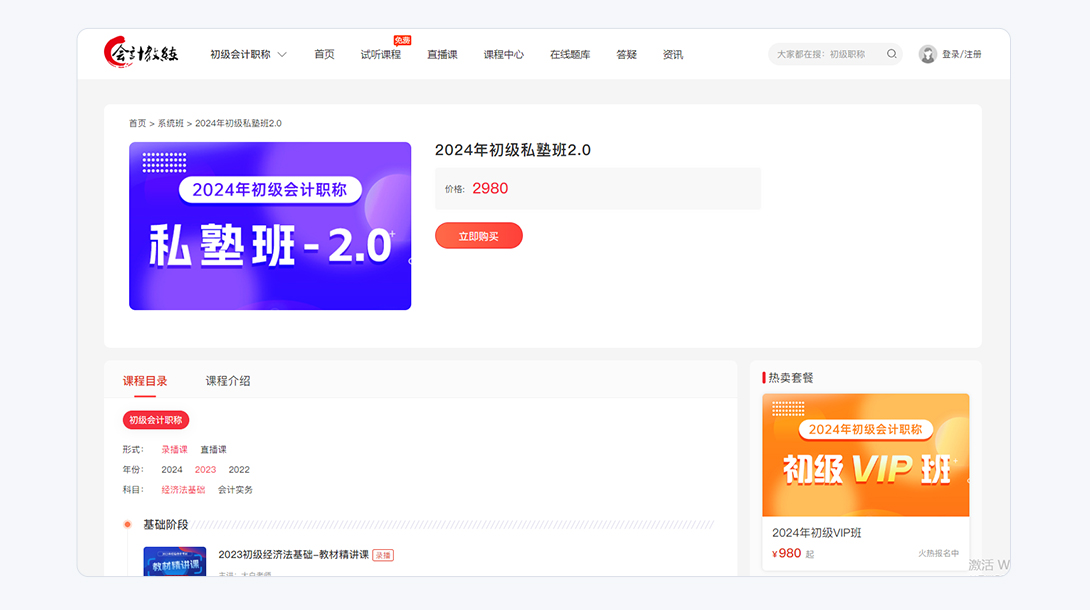Click the 立即购买 button
Viewport: 1090px width, 610px height.
tap(478, 236)
